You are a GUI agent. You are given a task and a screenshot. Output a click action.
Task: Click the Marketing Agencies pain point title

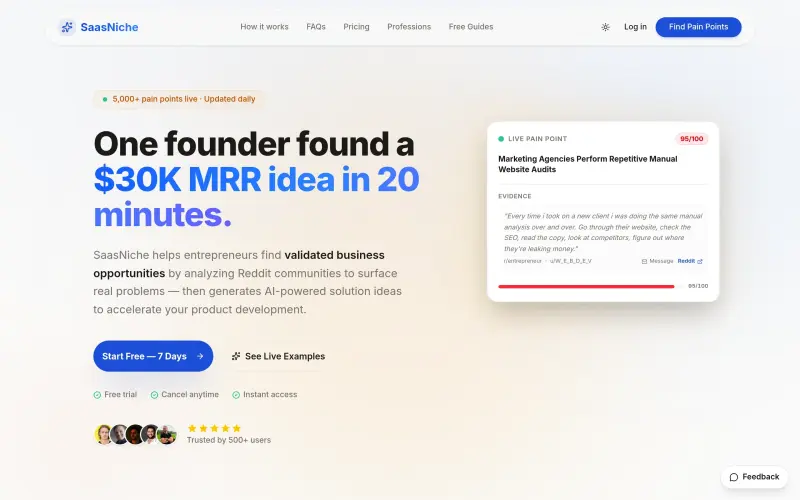(588, 164)
